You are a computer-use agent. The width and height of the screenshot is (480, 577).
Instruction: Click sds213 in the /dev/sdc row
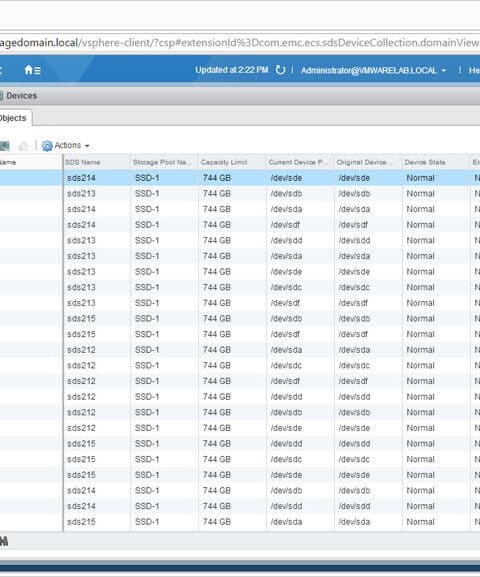(81, 287)
